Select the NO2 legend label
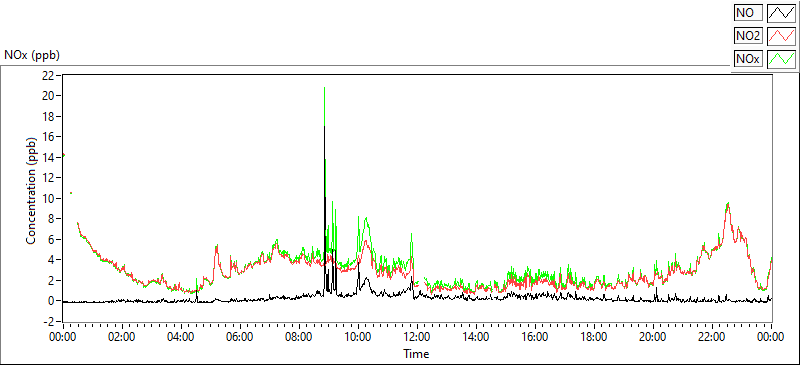The height and width of the screenshot is (365, 800). [x=748, y=36]
